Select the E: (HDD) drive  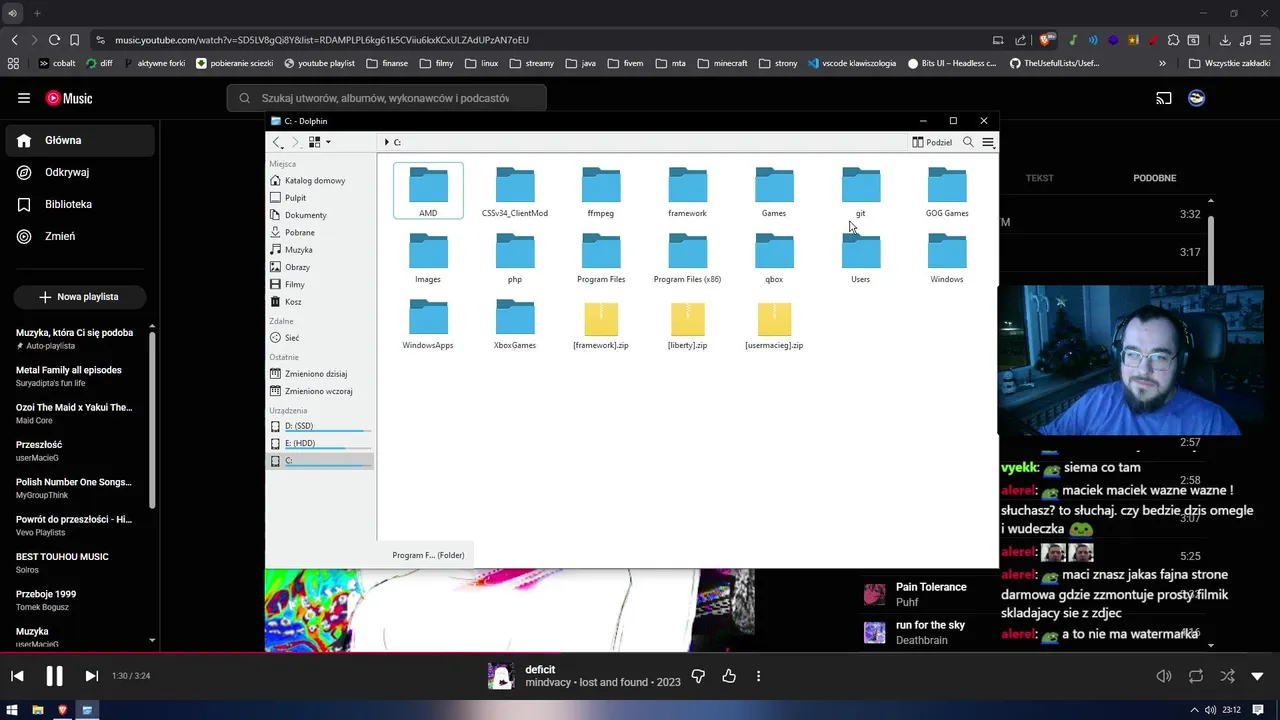pos(320,444)
